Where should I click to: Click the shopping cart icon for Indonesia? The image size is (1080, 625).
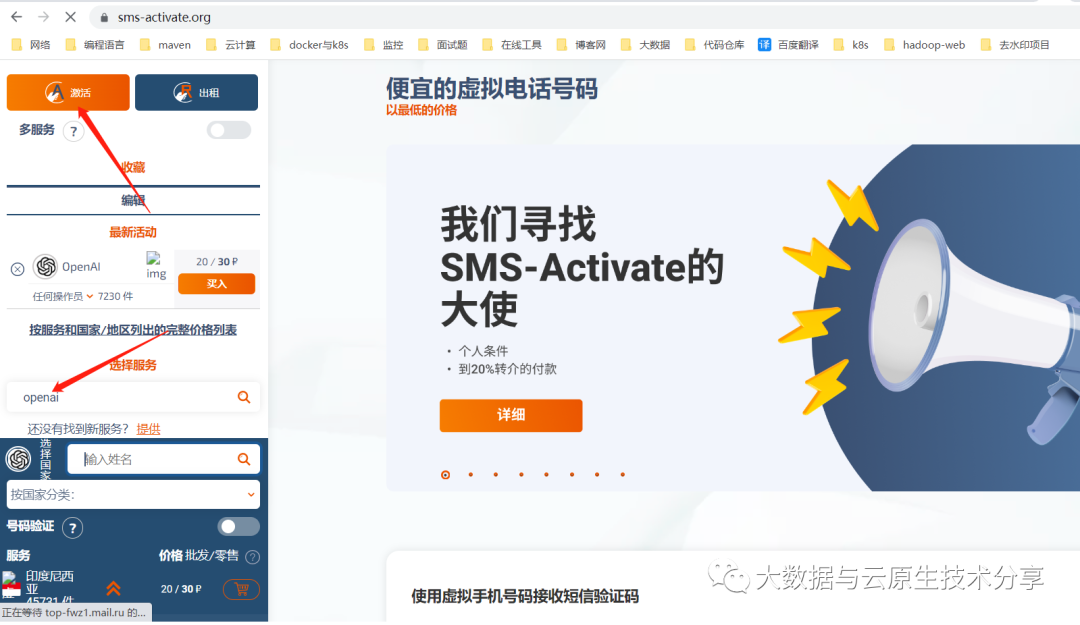(241, 589)
